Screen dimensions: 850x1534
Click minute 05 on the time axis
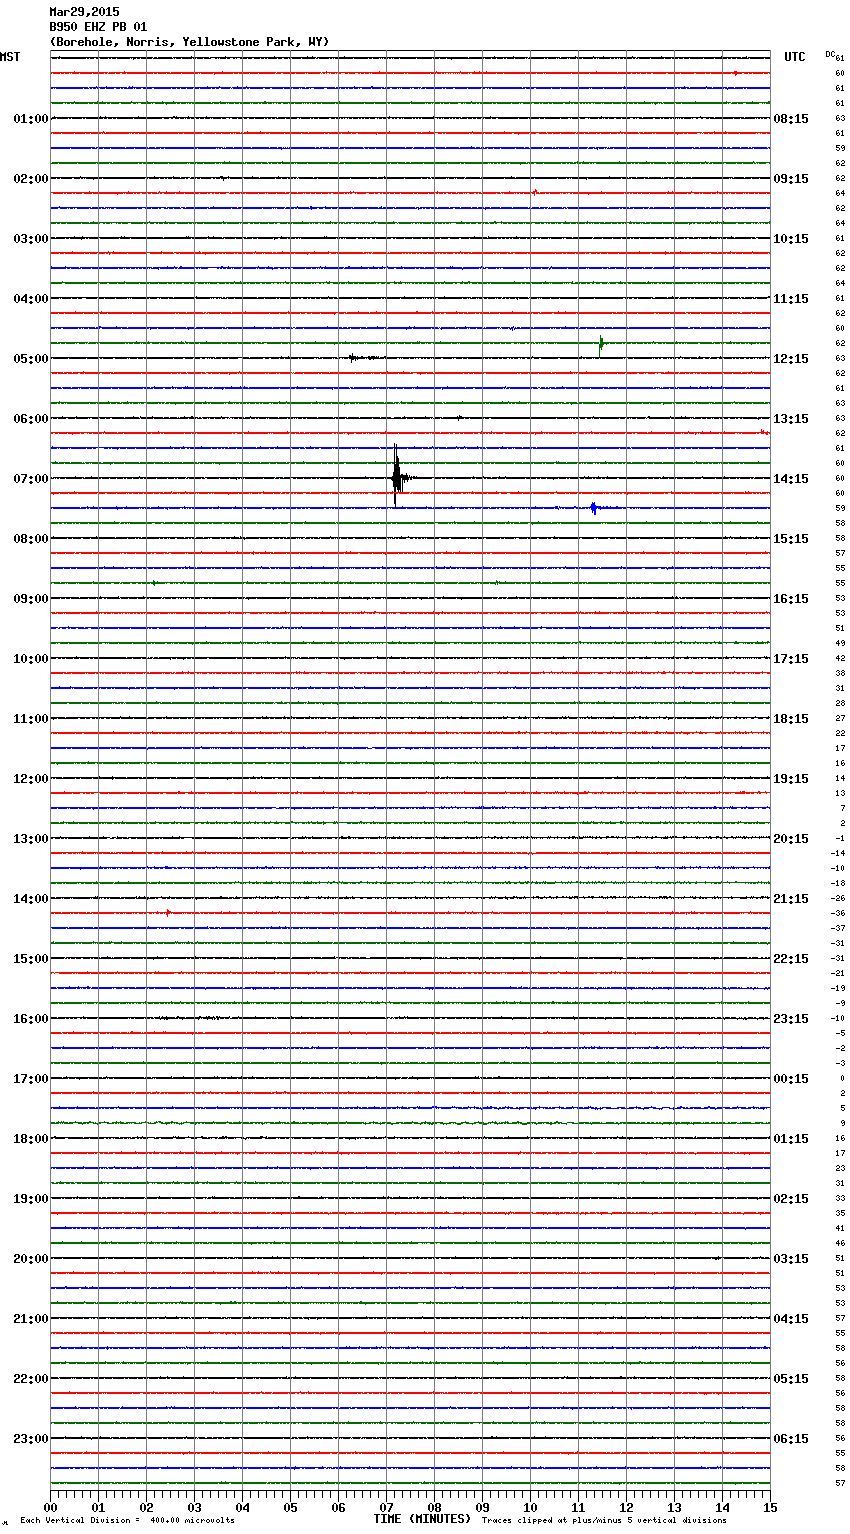[x=290, y=1507]
